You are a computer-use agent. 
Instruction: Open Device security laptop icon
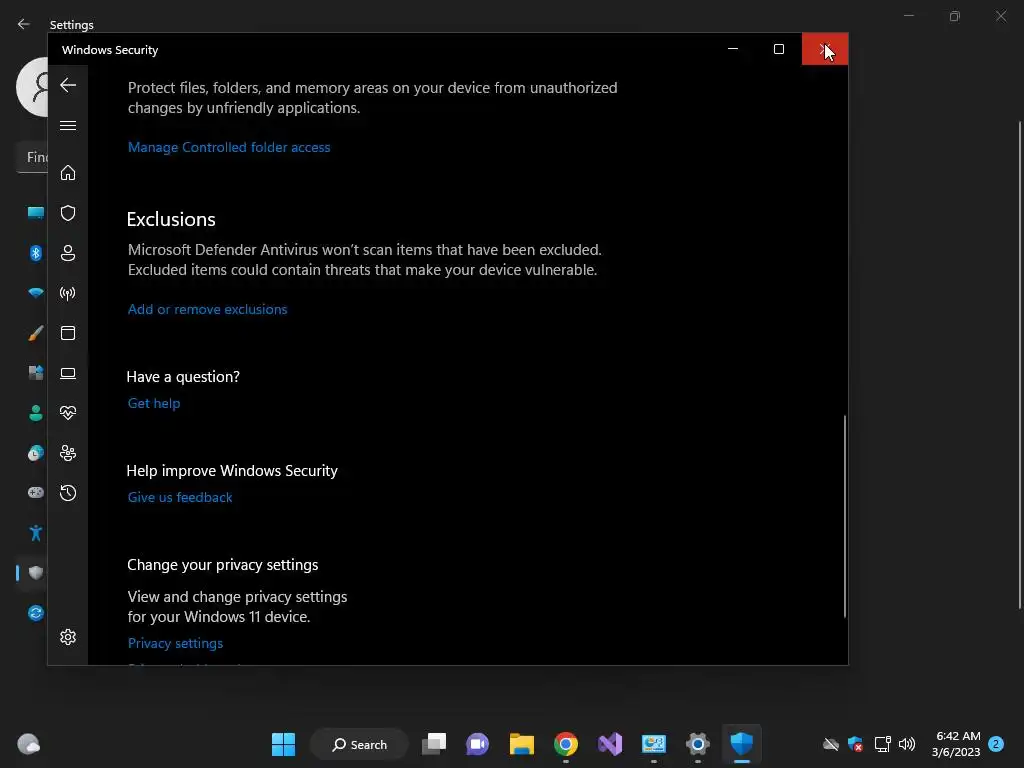68,373
